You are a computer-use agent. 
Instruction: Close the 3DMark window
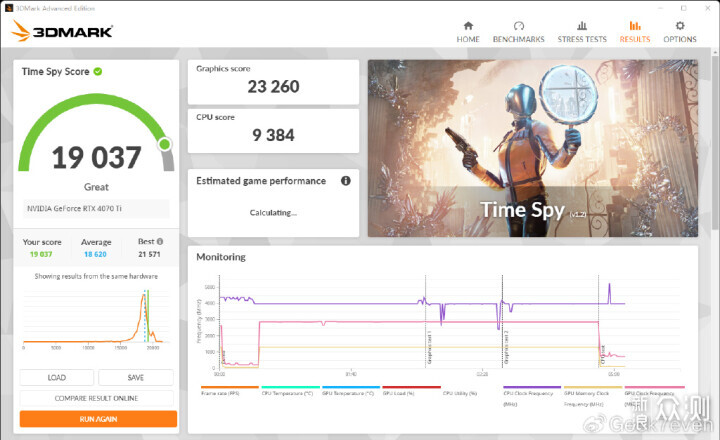(x=708, y=8)
